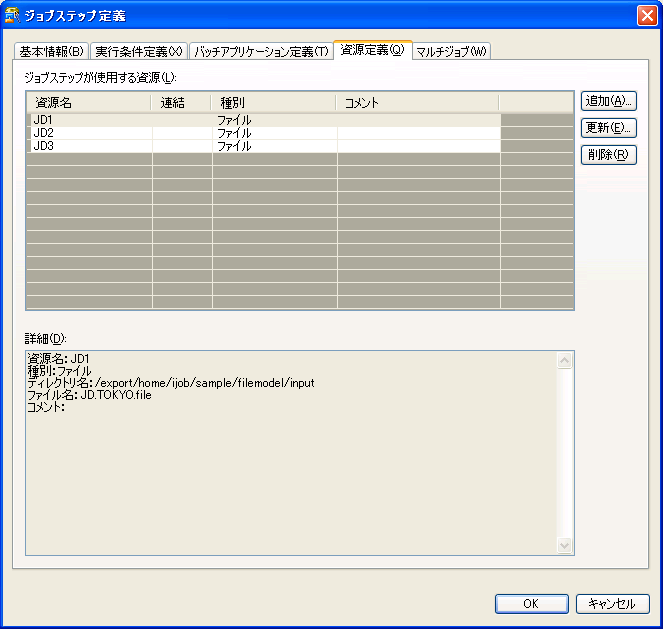Screen dimensions: 663x629
Task: Select the 資源定義(O) tab
Action: (372, 50)
